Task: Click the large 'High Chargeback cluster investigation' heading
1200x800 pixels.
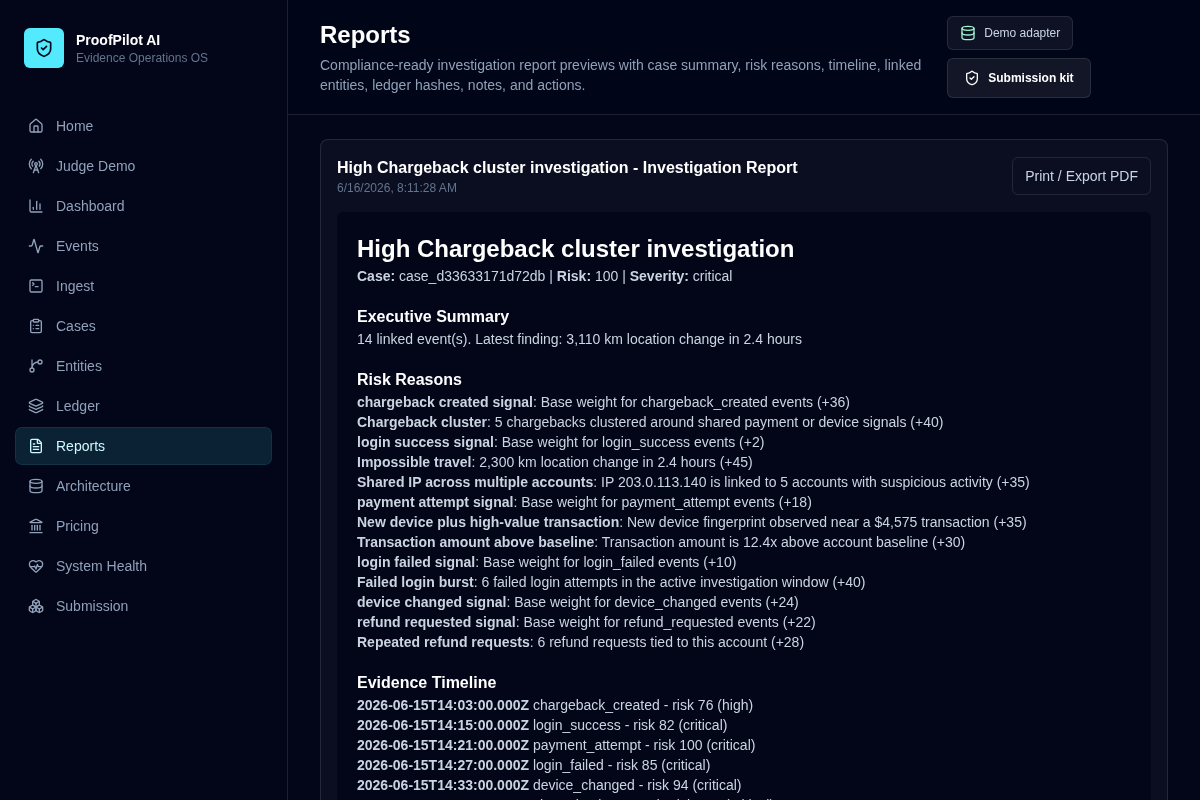Action: (x=575, y=249)
